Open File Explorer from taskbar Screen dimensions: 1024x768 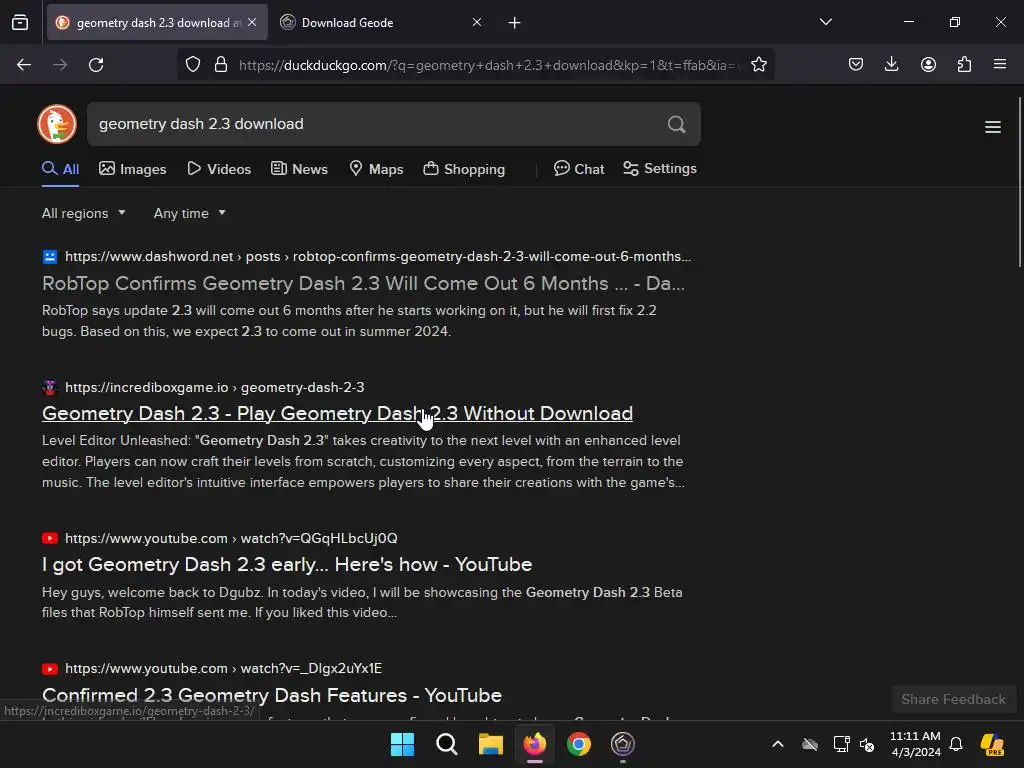[490, 744]
